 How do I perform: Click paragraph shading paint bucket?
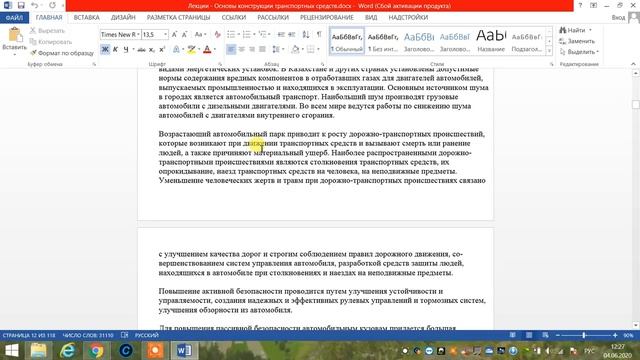click(296, 49)
